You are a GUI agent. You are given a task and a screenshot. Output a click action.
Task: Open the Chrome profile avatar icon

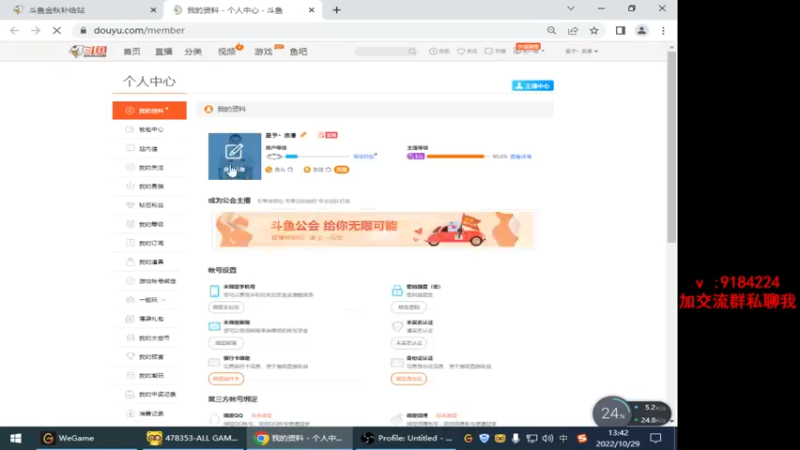(x=642, y=31)
